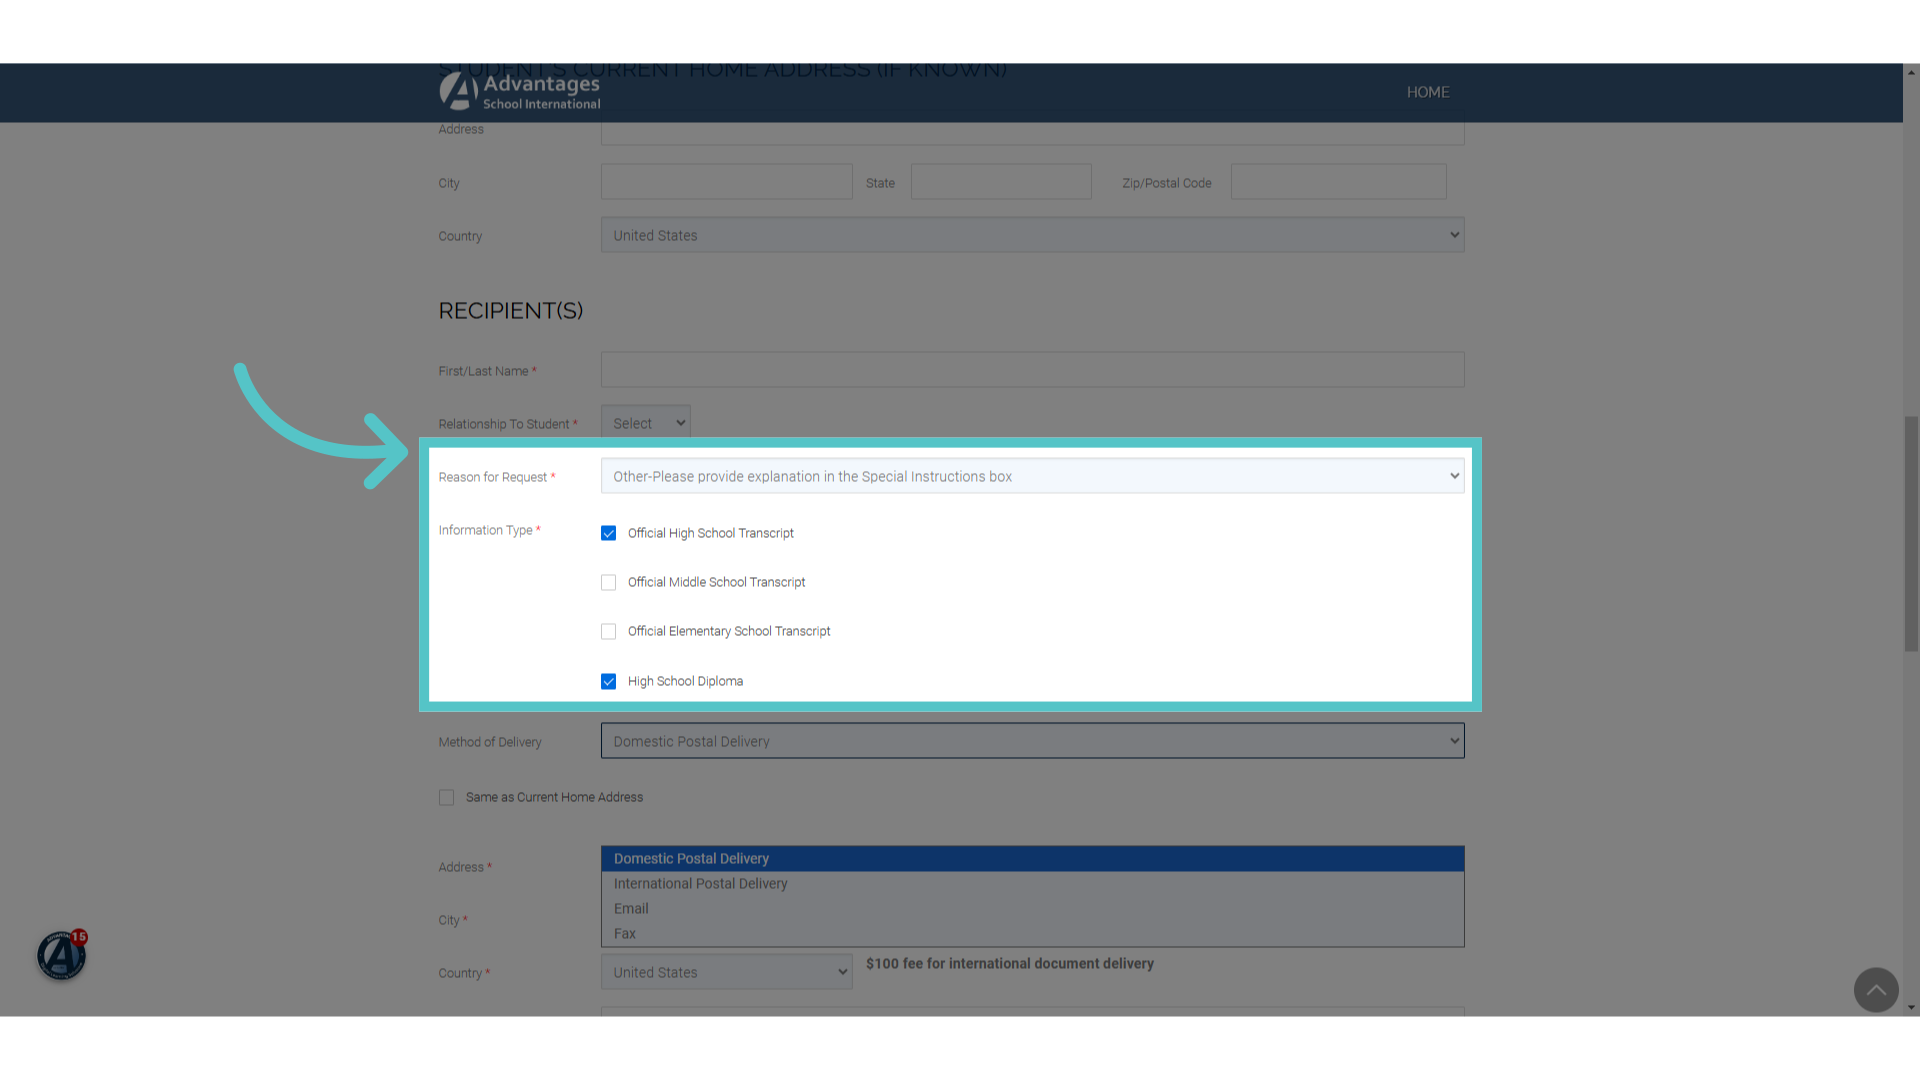
Task: Open recipient Country dropdown near fee note
Action: [726, 972]
